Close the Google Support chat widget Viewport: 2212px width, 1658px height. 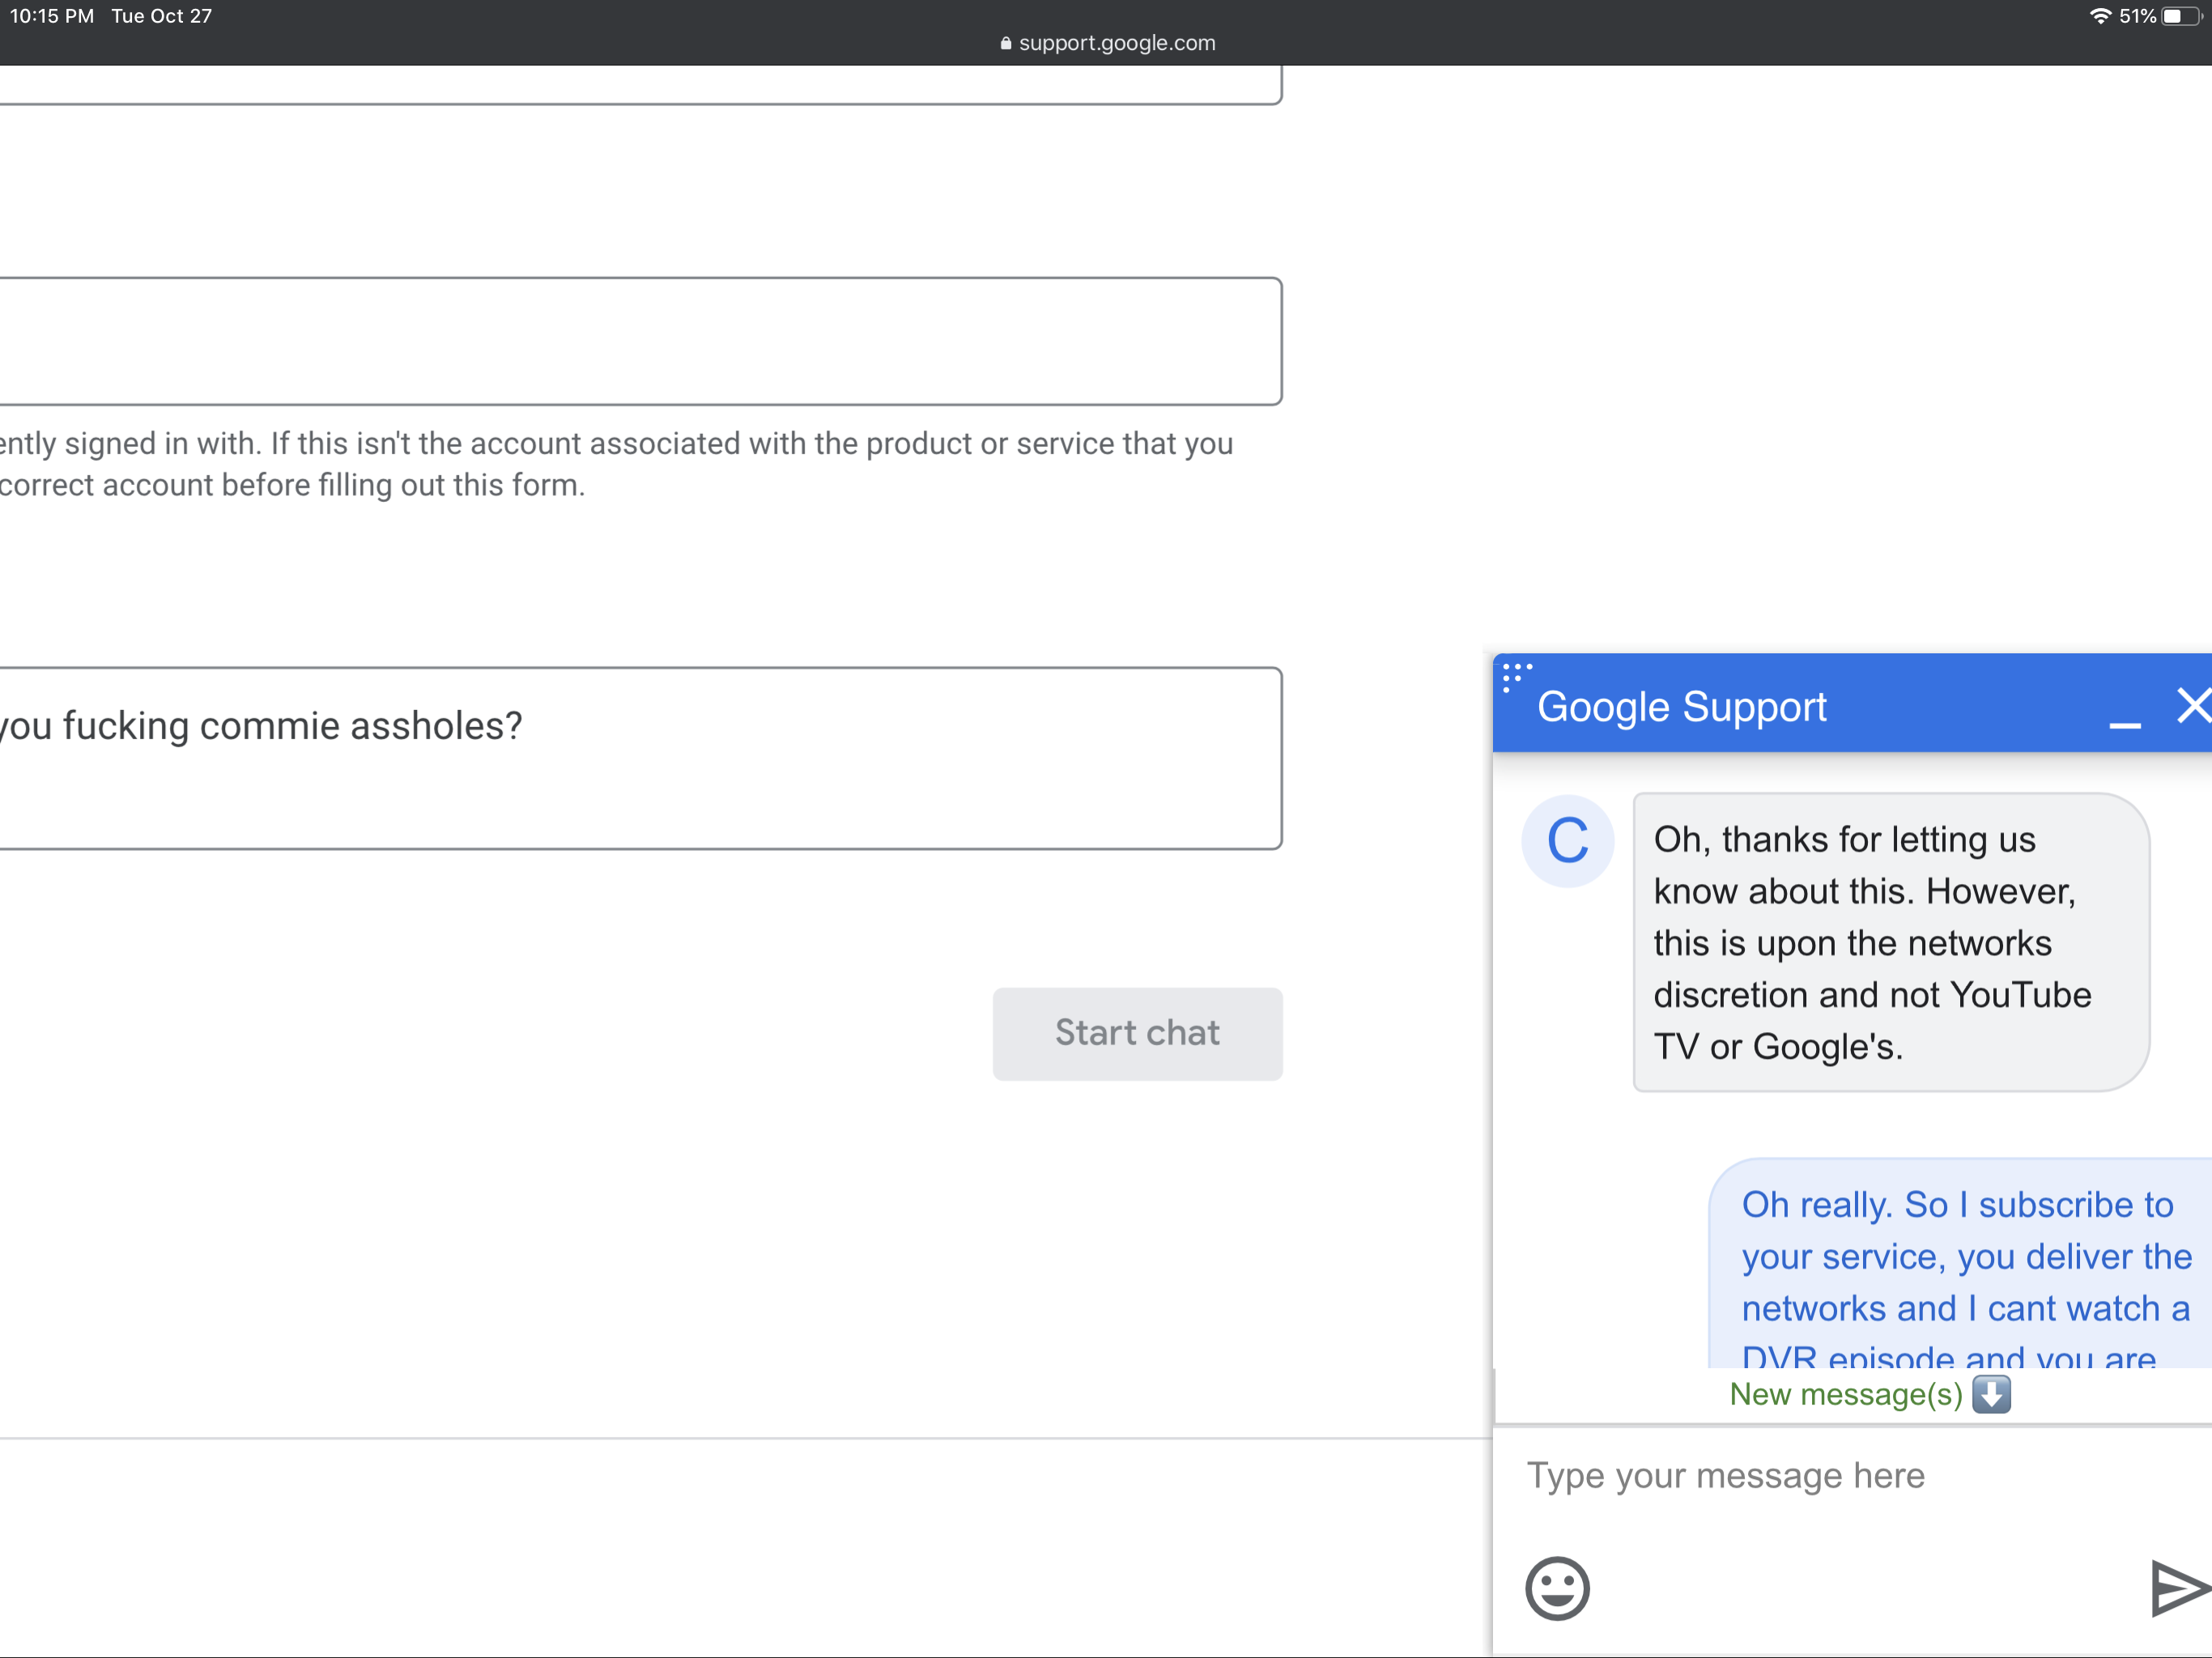pyautogui.click(x=2194, y=705)
